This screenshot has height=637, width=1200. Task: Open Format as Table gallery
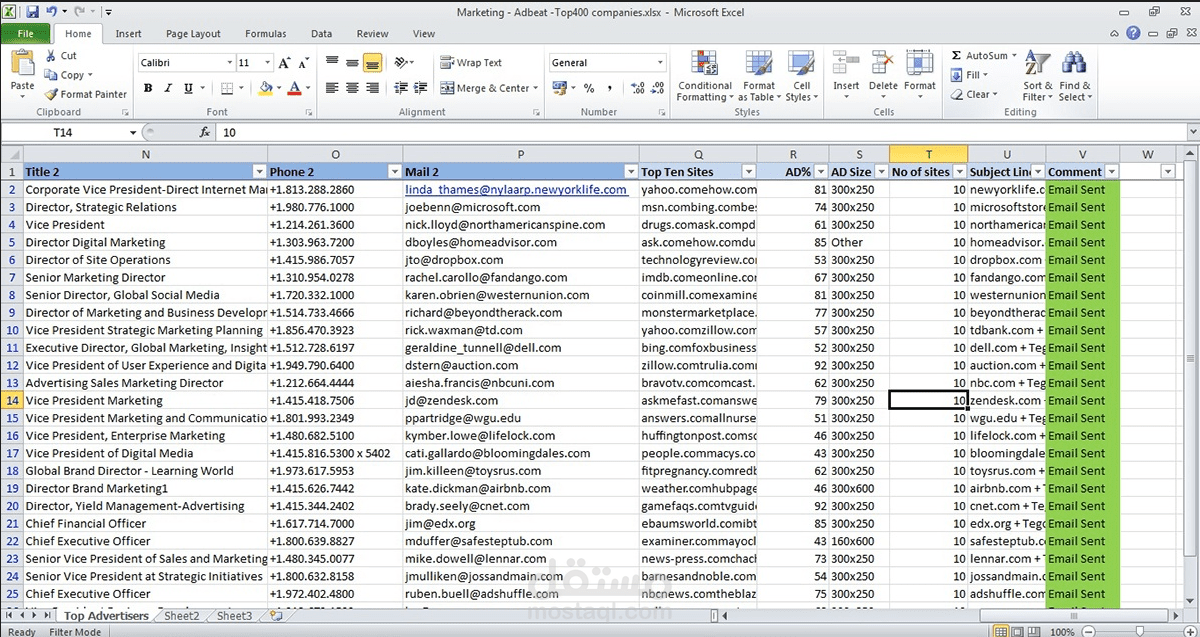point(759,77)
